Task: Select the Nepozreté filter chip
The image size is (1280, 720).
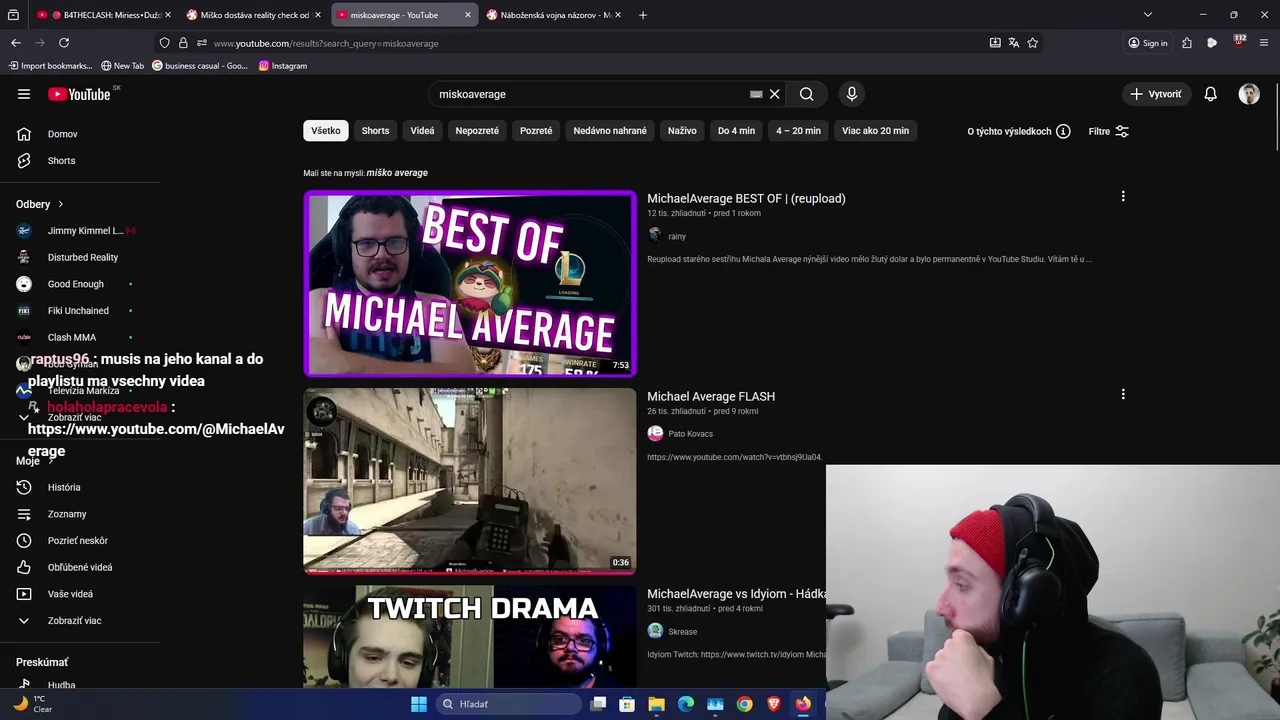Action: tap(477, 131)
